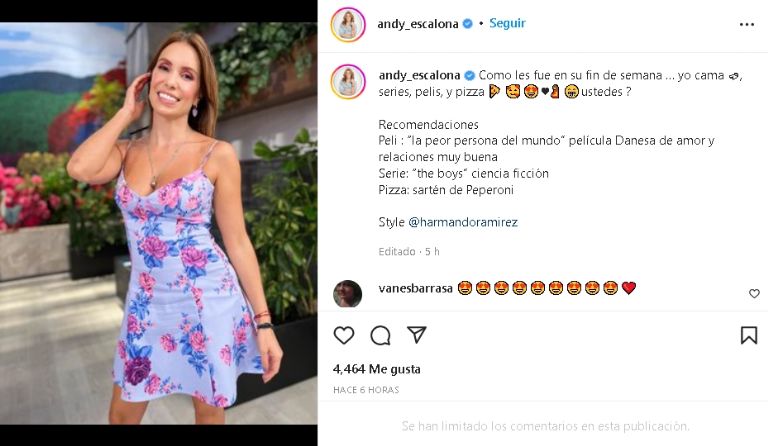Save post with bookmark icon
The width and height of the screenshot is (768, 446).
pos(749,335)
